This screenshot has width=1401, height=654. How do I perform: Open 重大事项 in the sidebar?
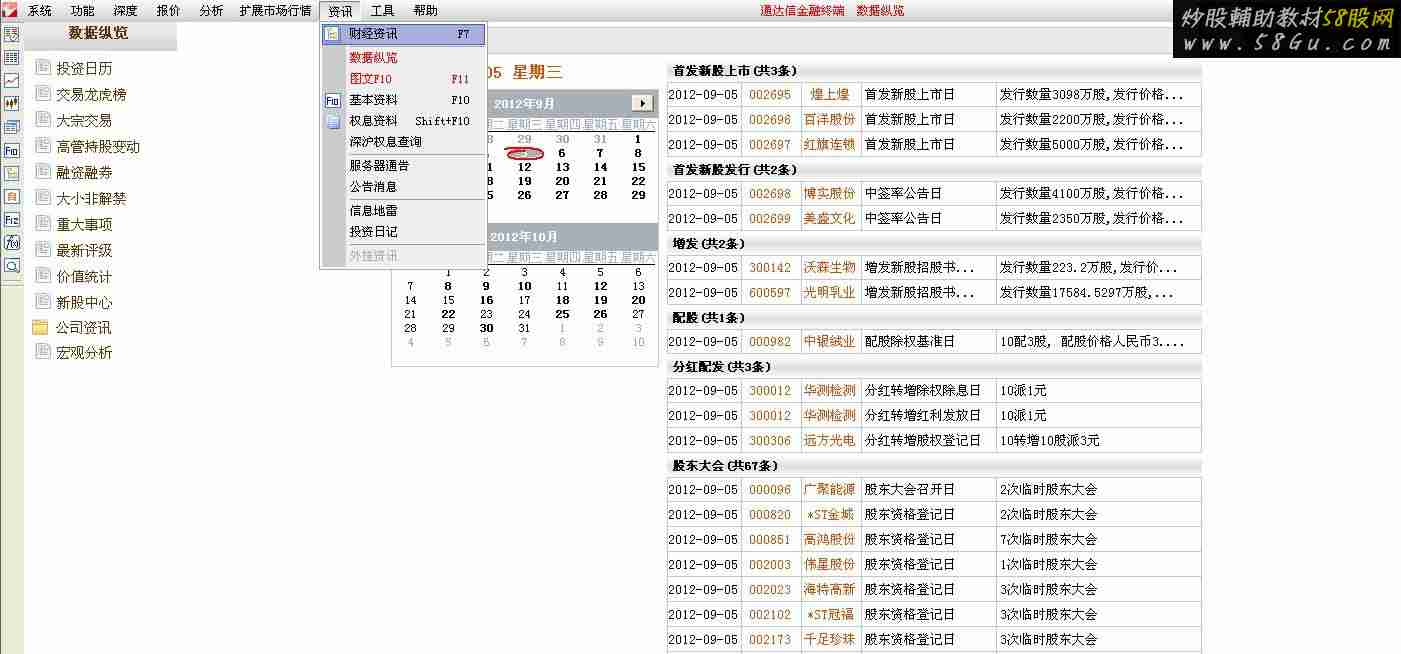coord(84,225)
